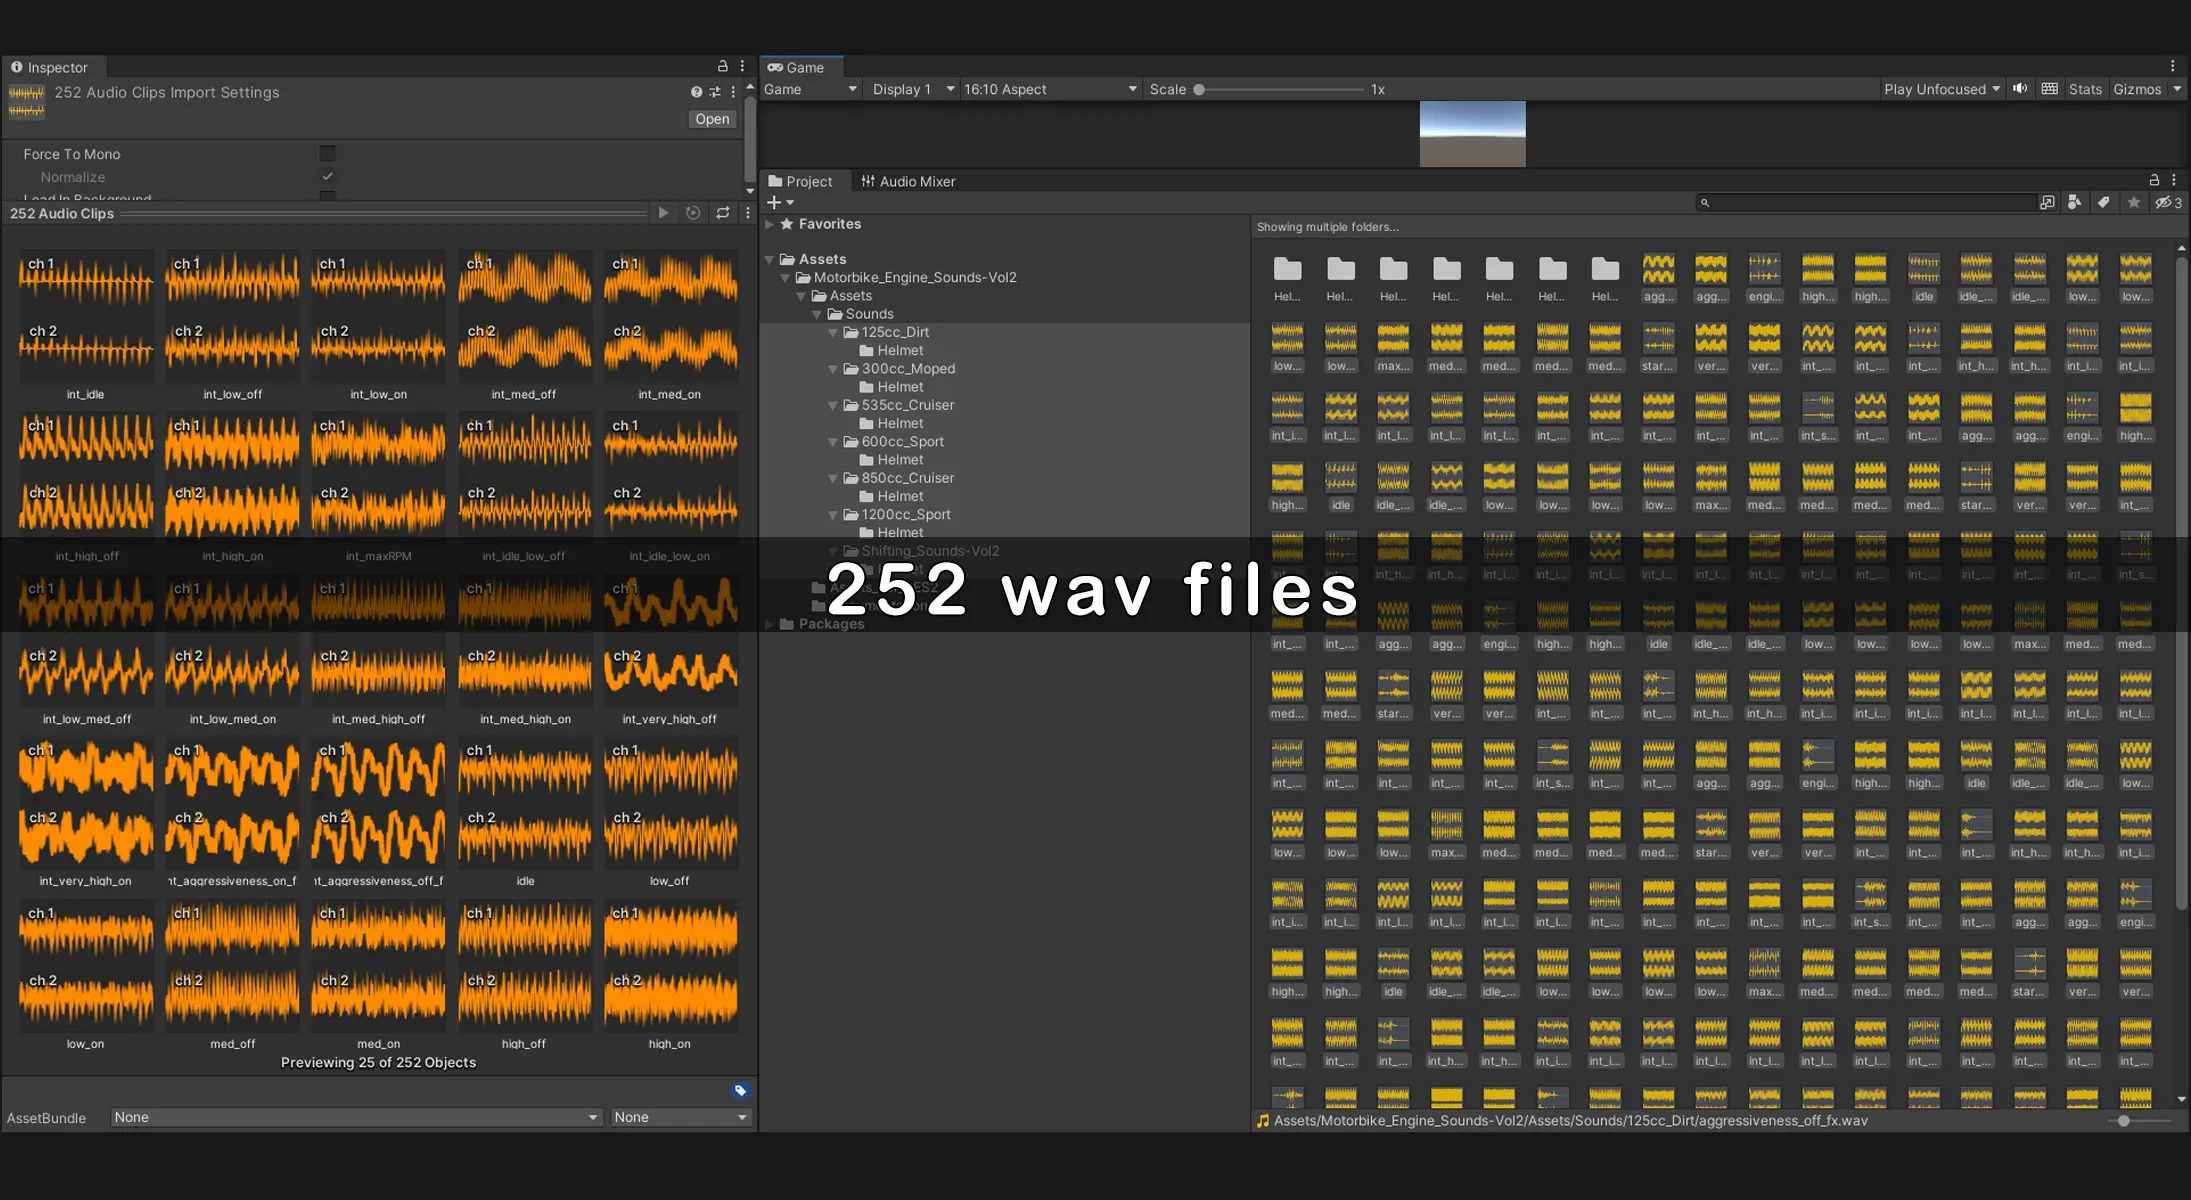Select the Game tab

coord(797,67)
